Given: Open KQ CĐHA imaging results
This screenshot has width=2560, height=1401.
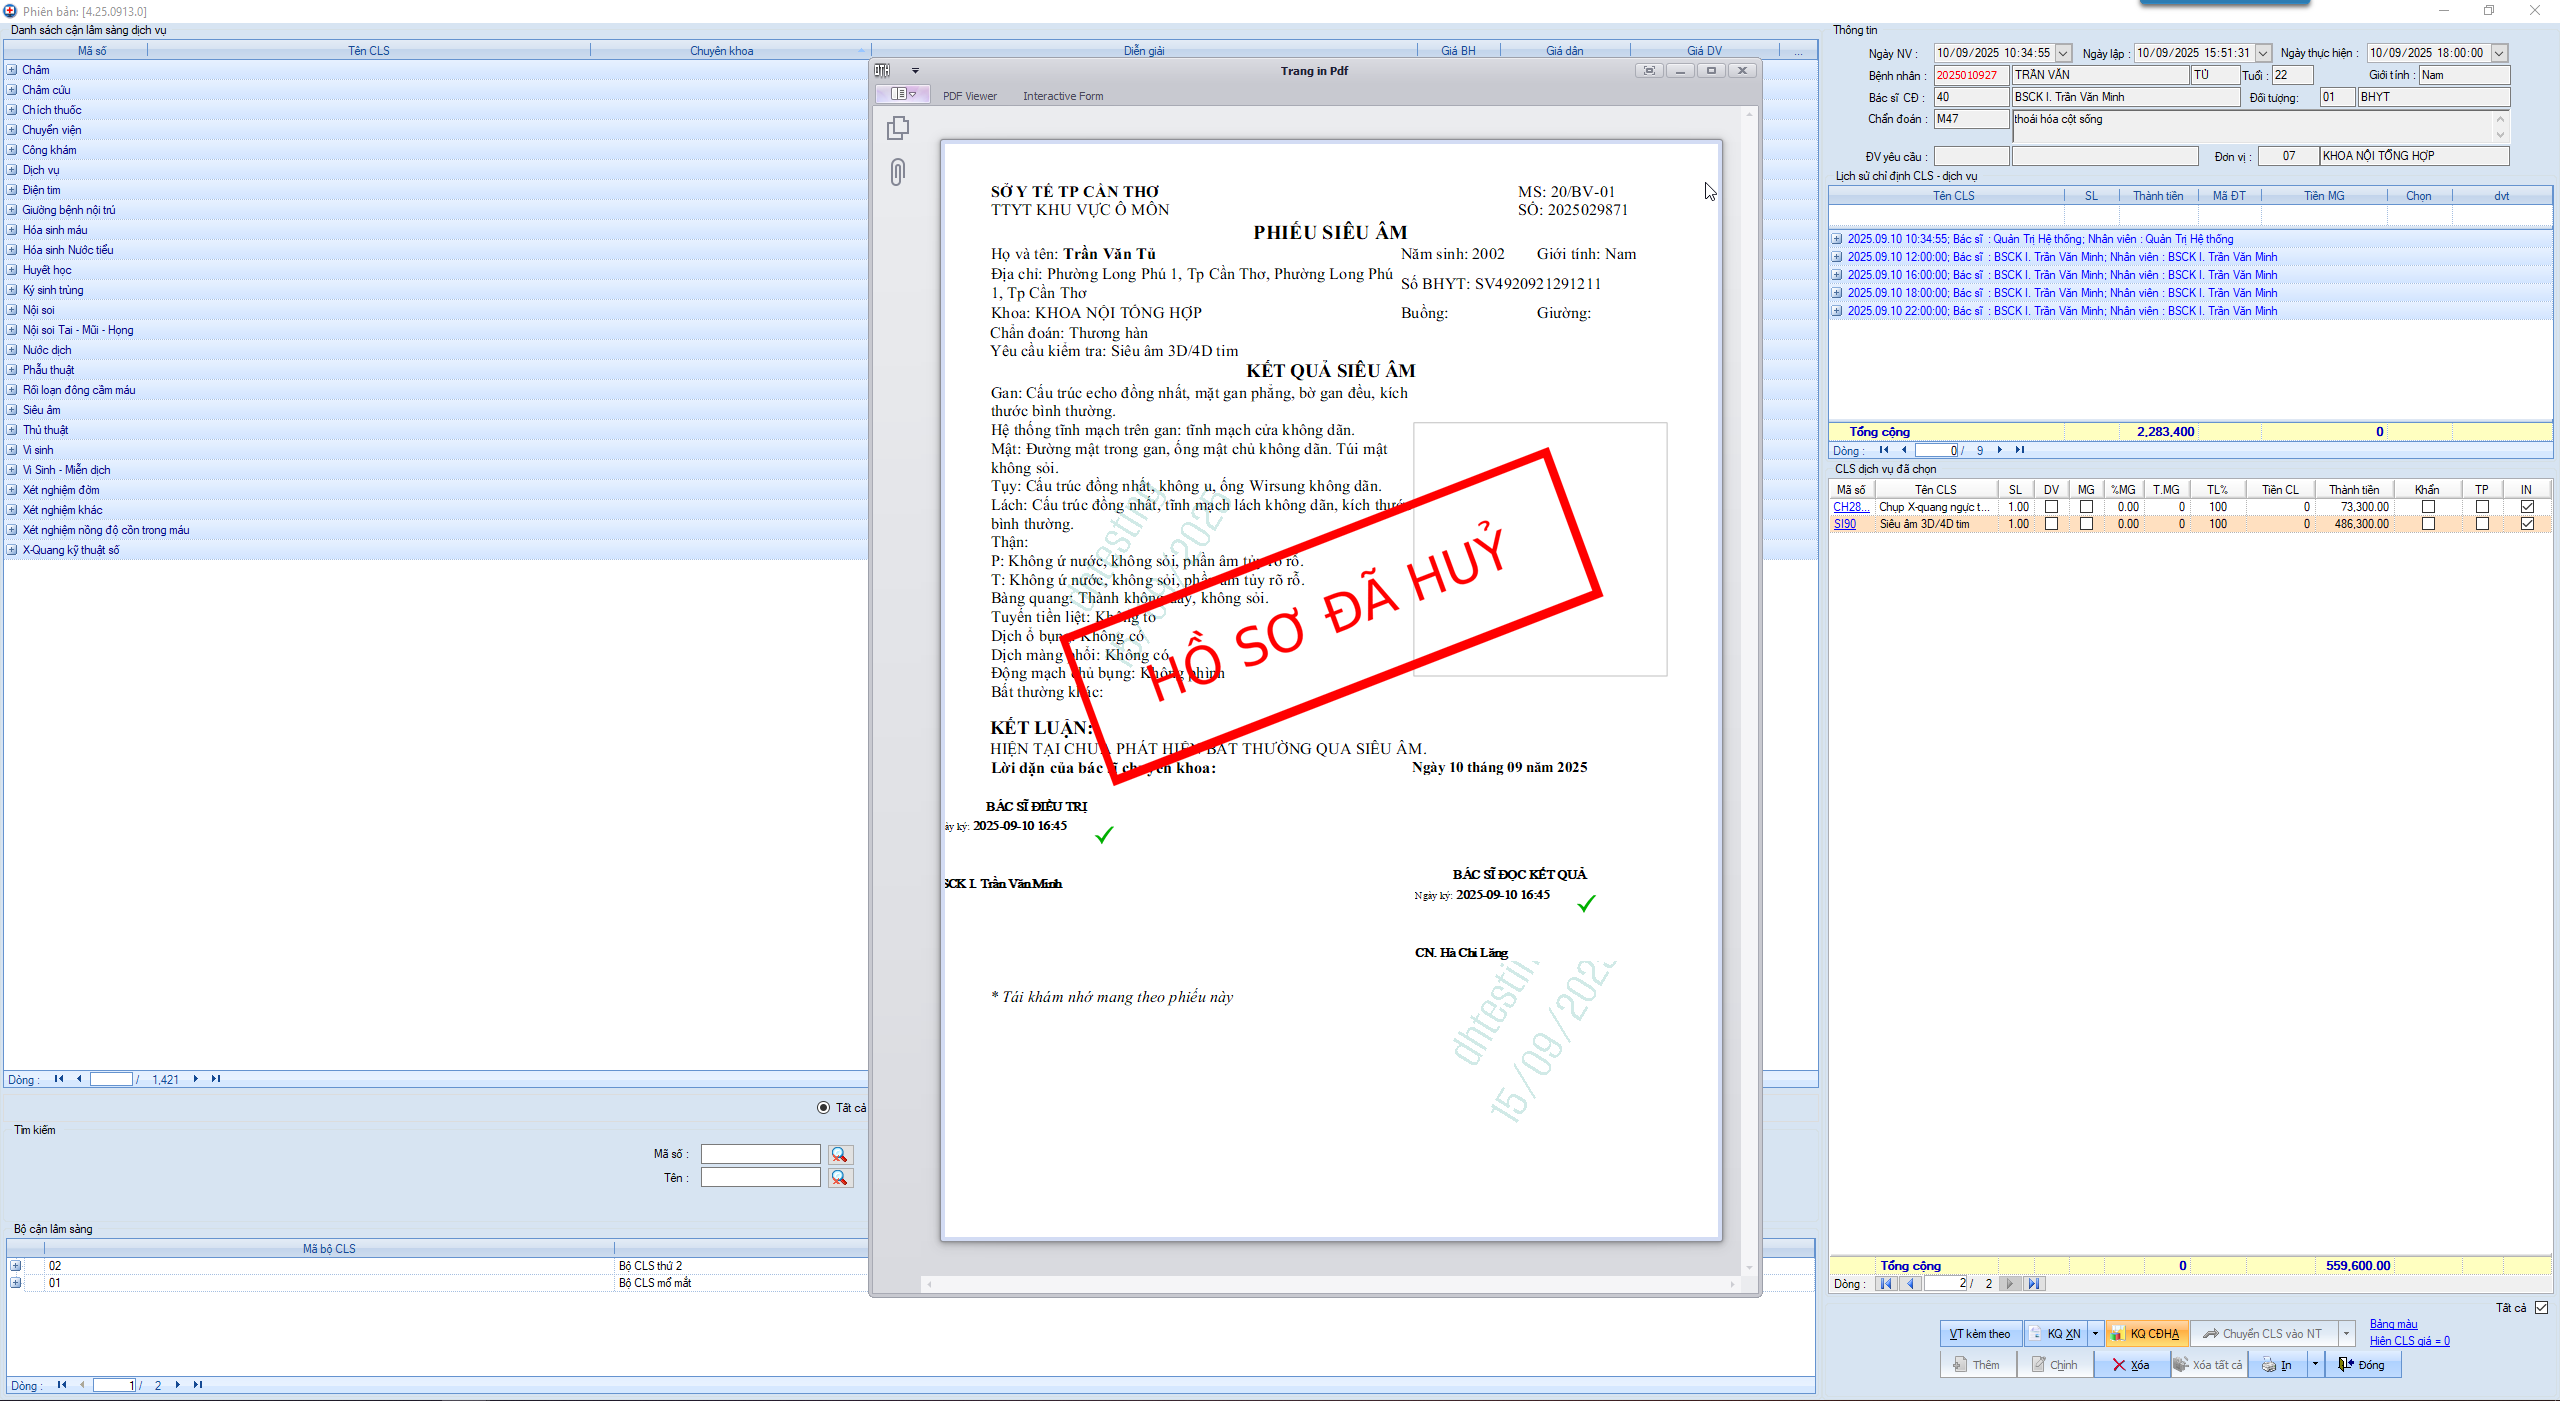Looking at the screenshot, I should (x=2146, y=1334).
